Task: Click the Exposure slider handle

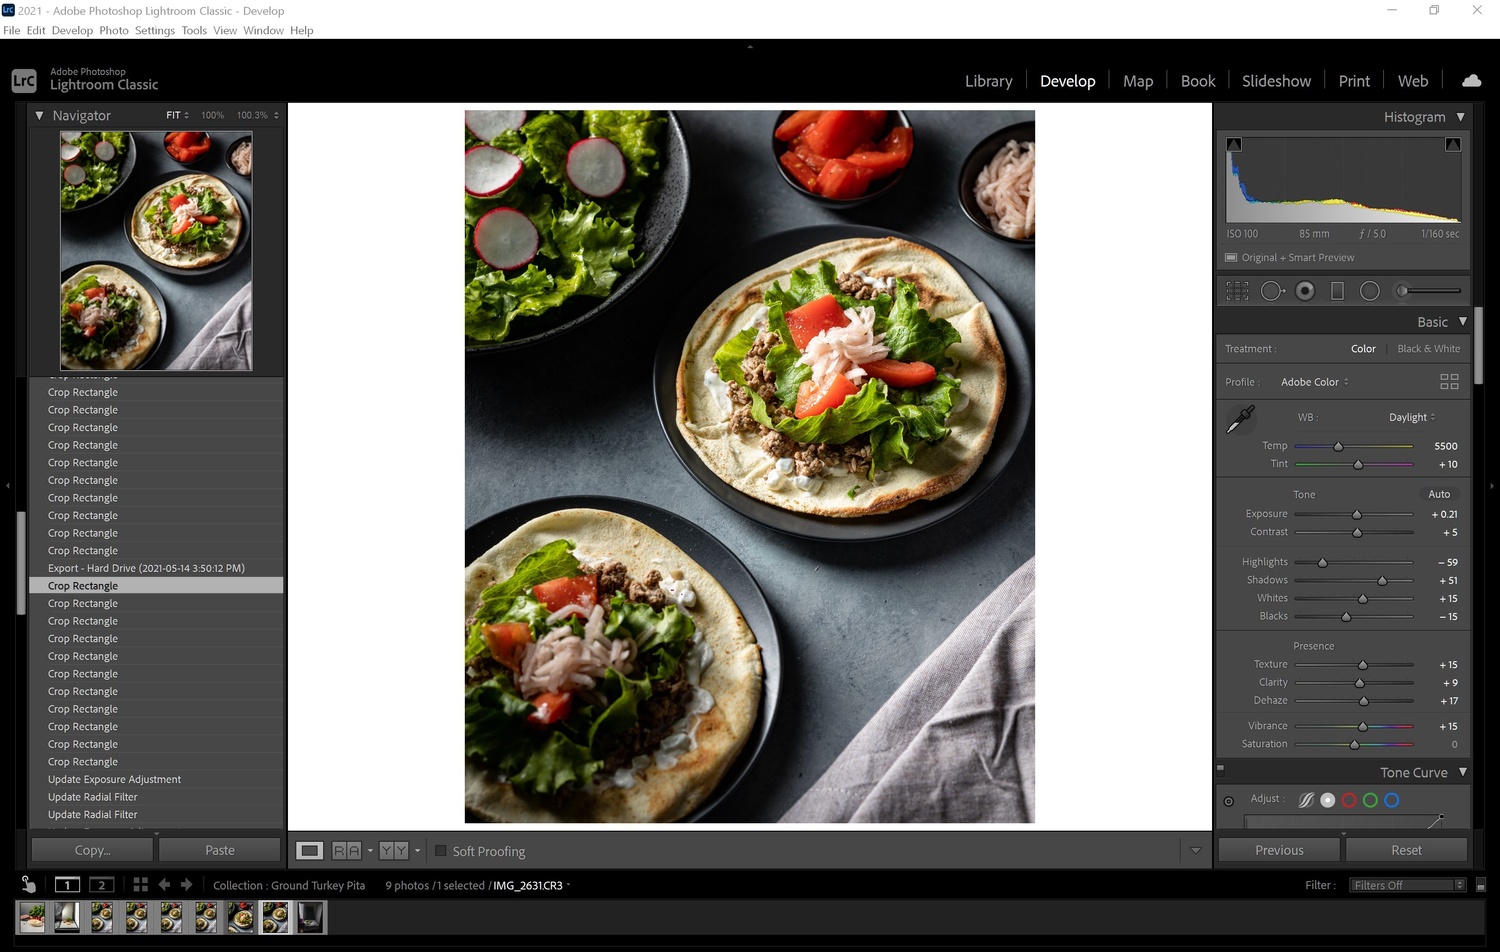Action: [x=1357, y=515]
